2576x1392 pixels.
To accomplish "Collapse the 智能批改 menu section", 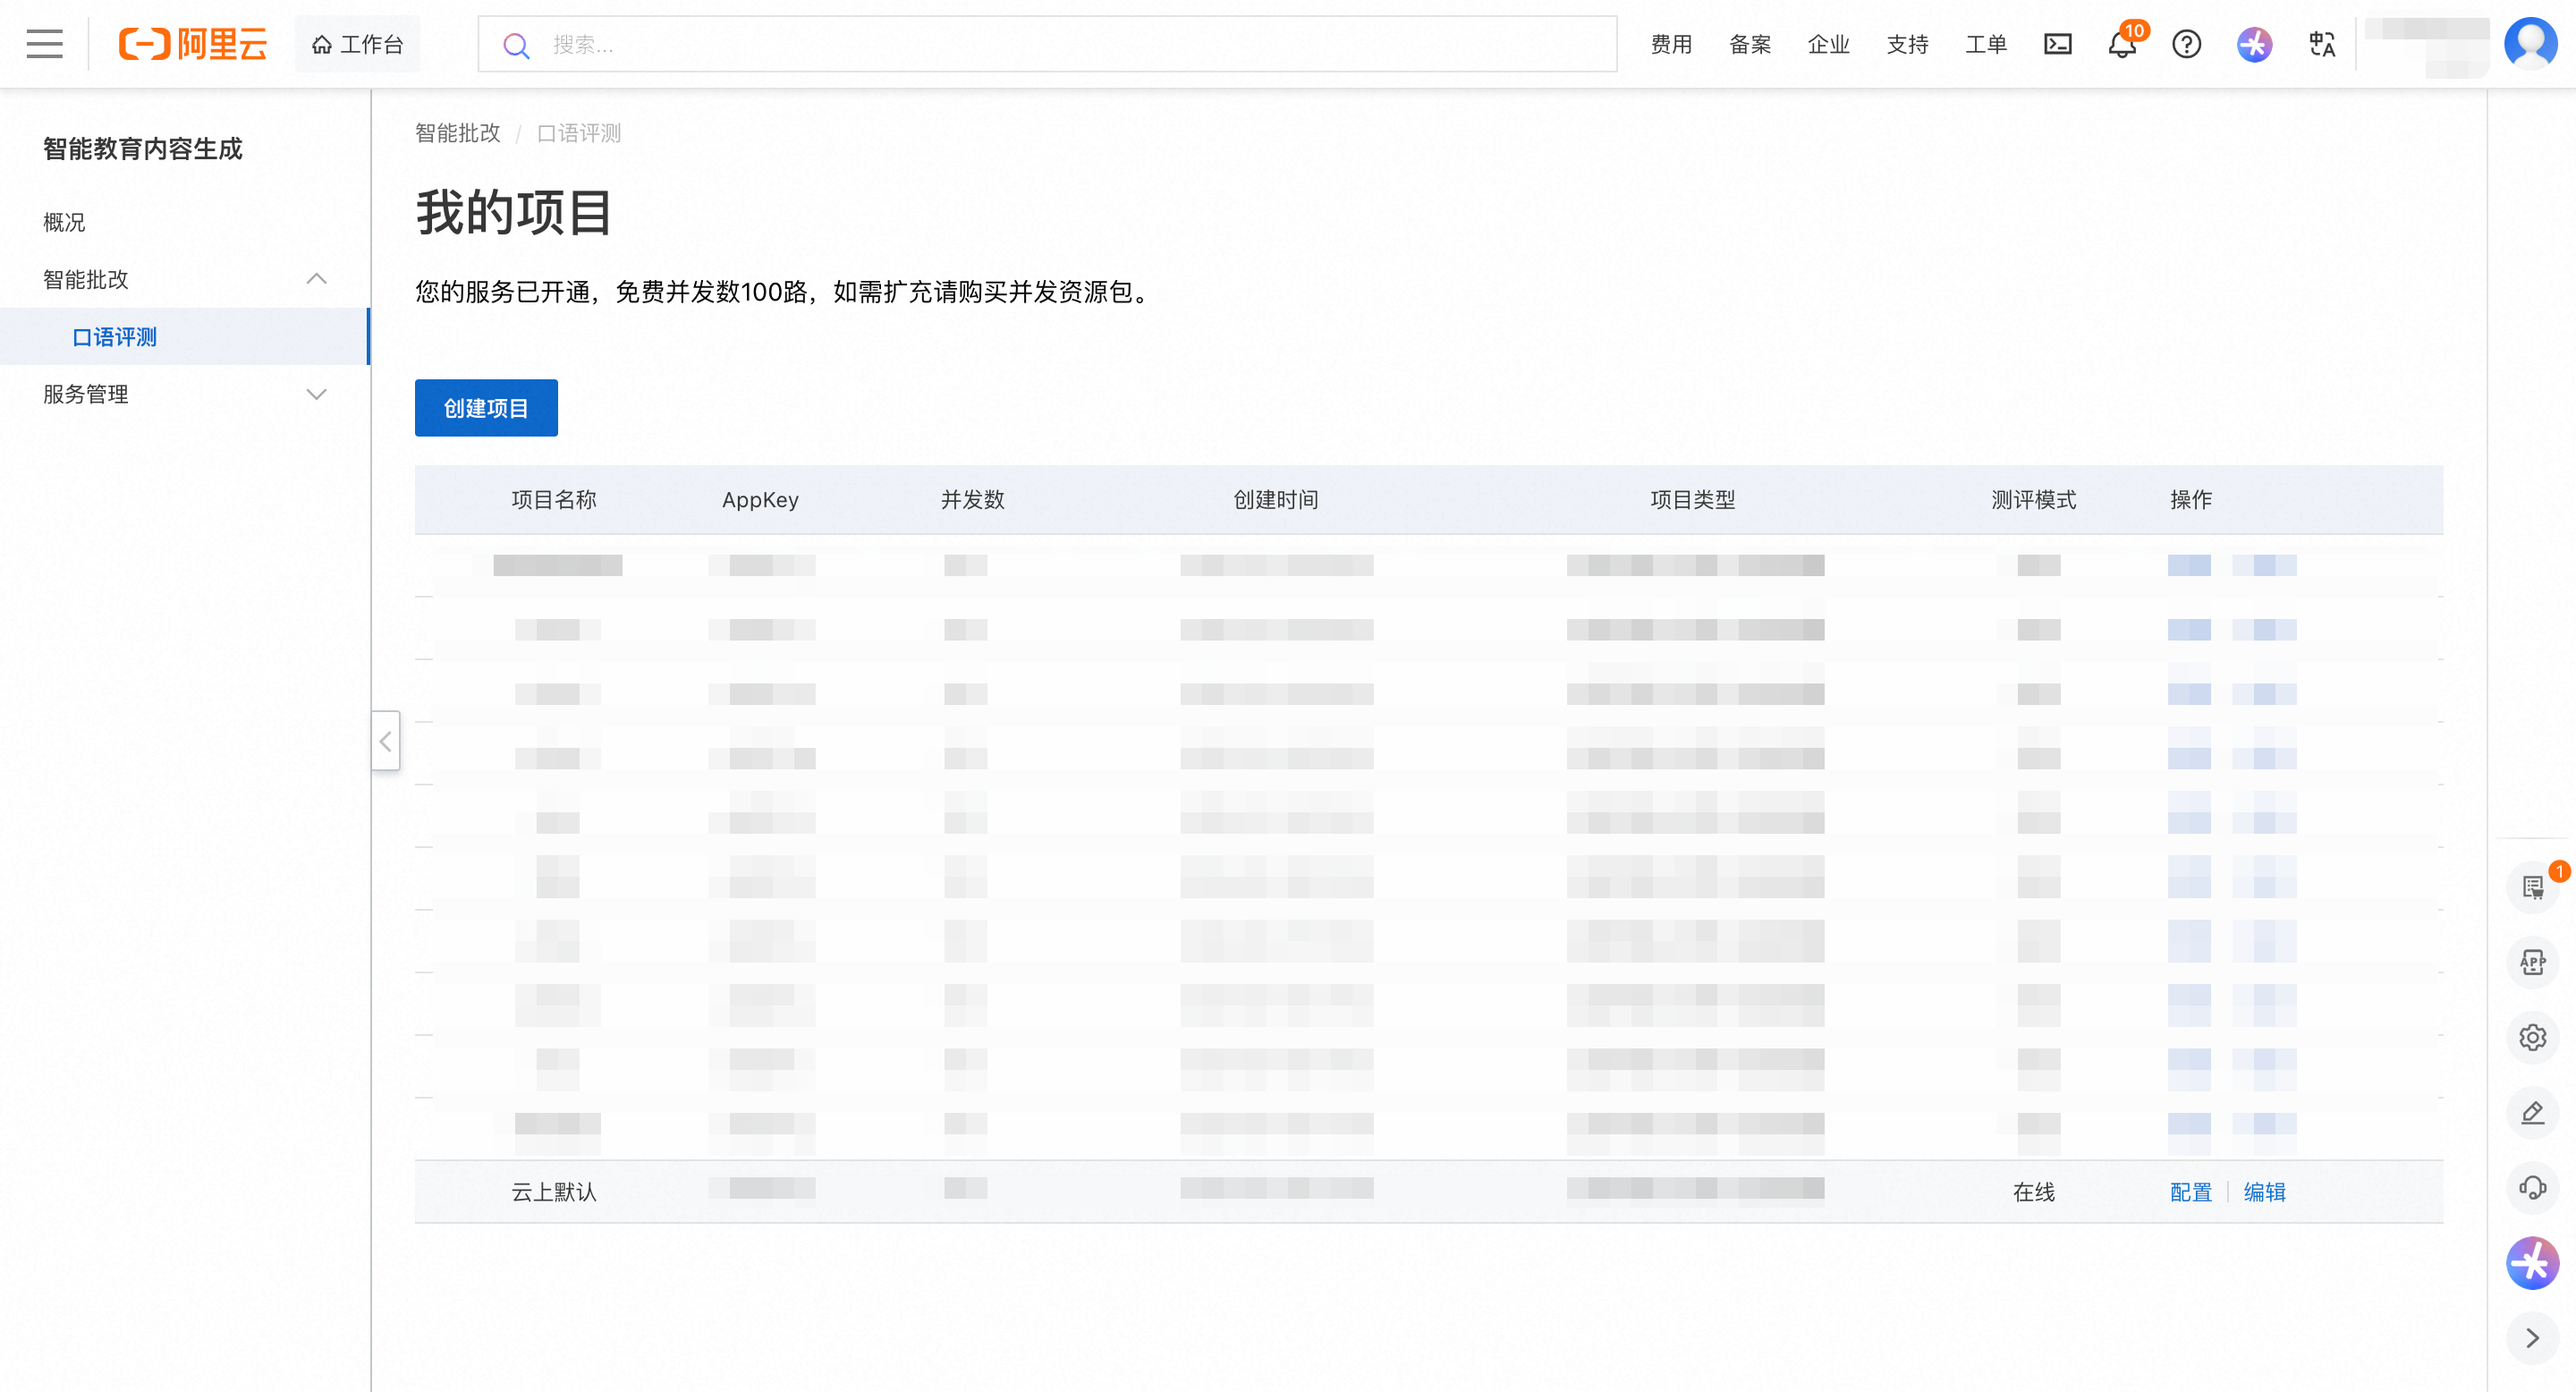I will point(316,279).
